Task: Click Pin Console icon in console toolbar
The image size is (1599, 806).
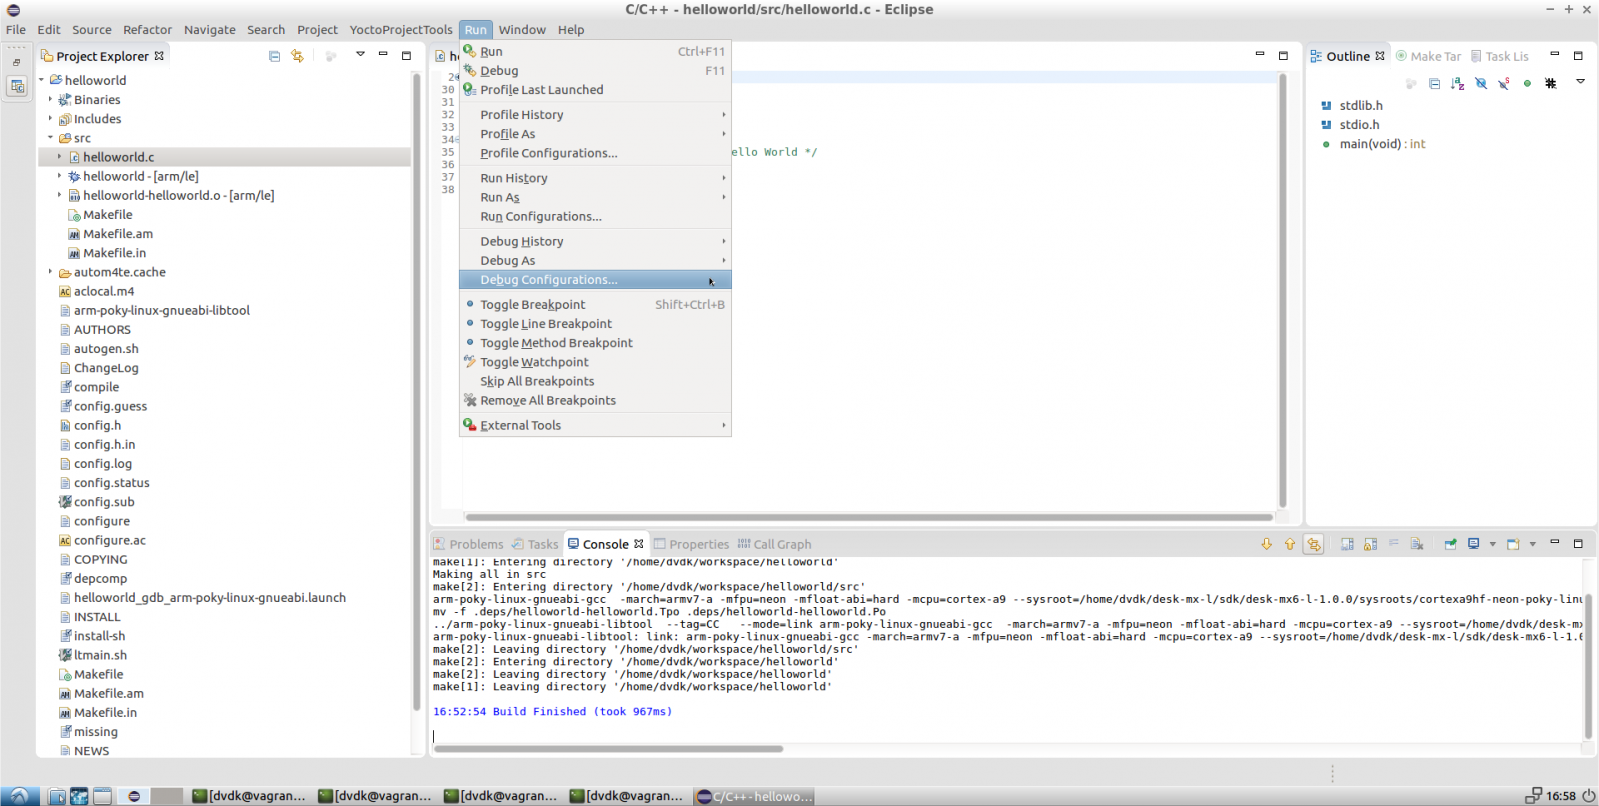Action: tap(1450, 544)
